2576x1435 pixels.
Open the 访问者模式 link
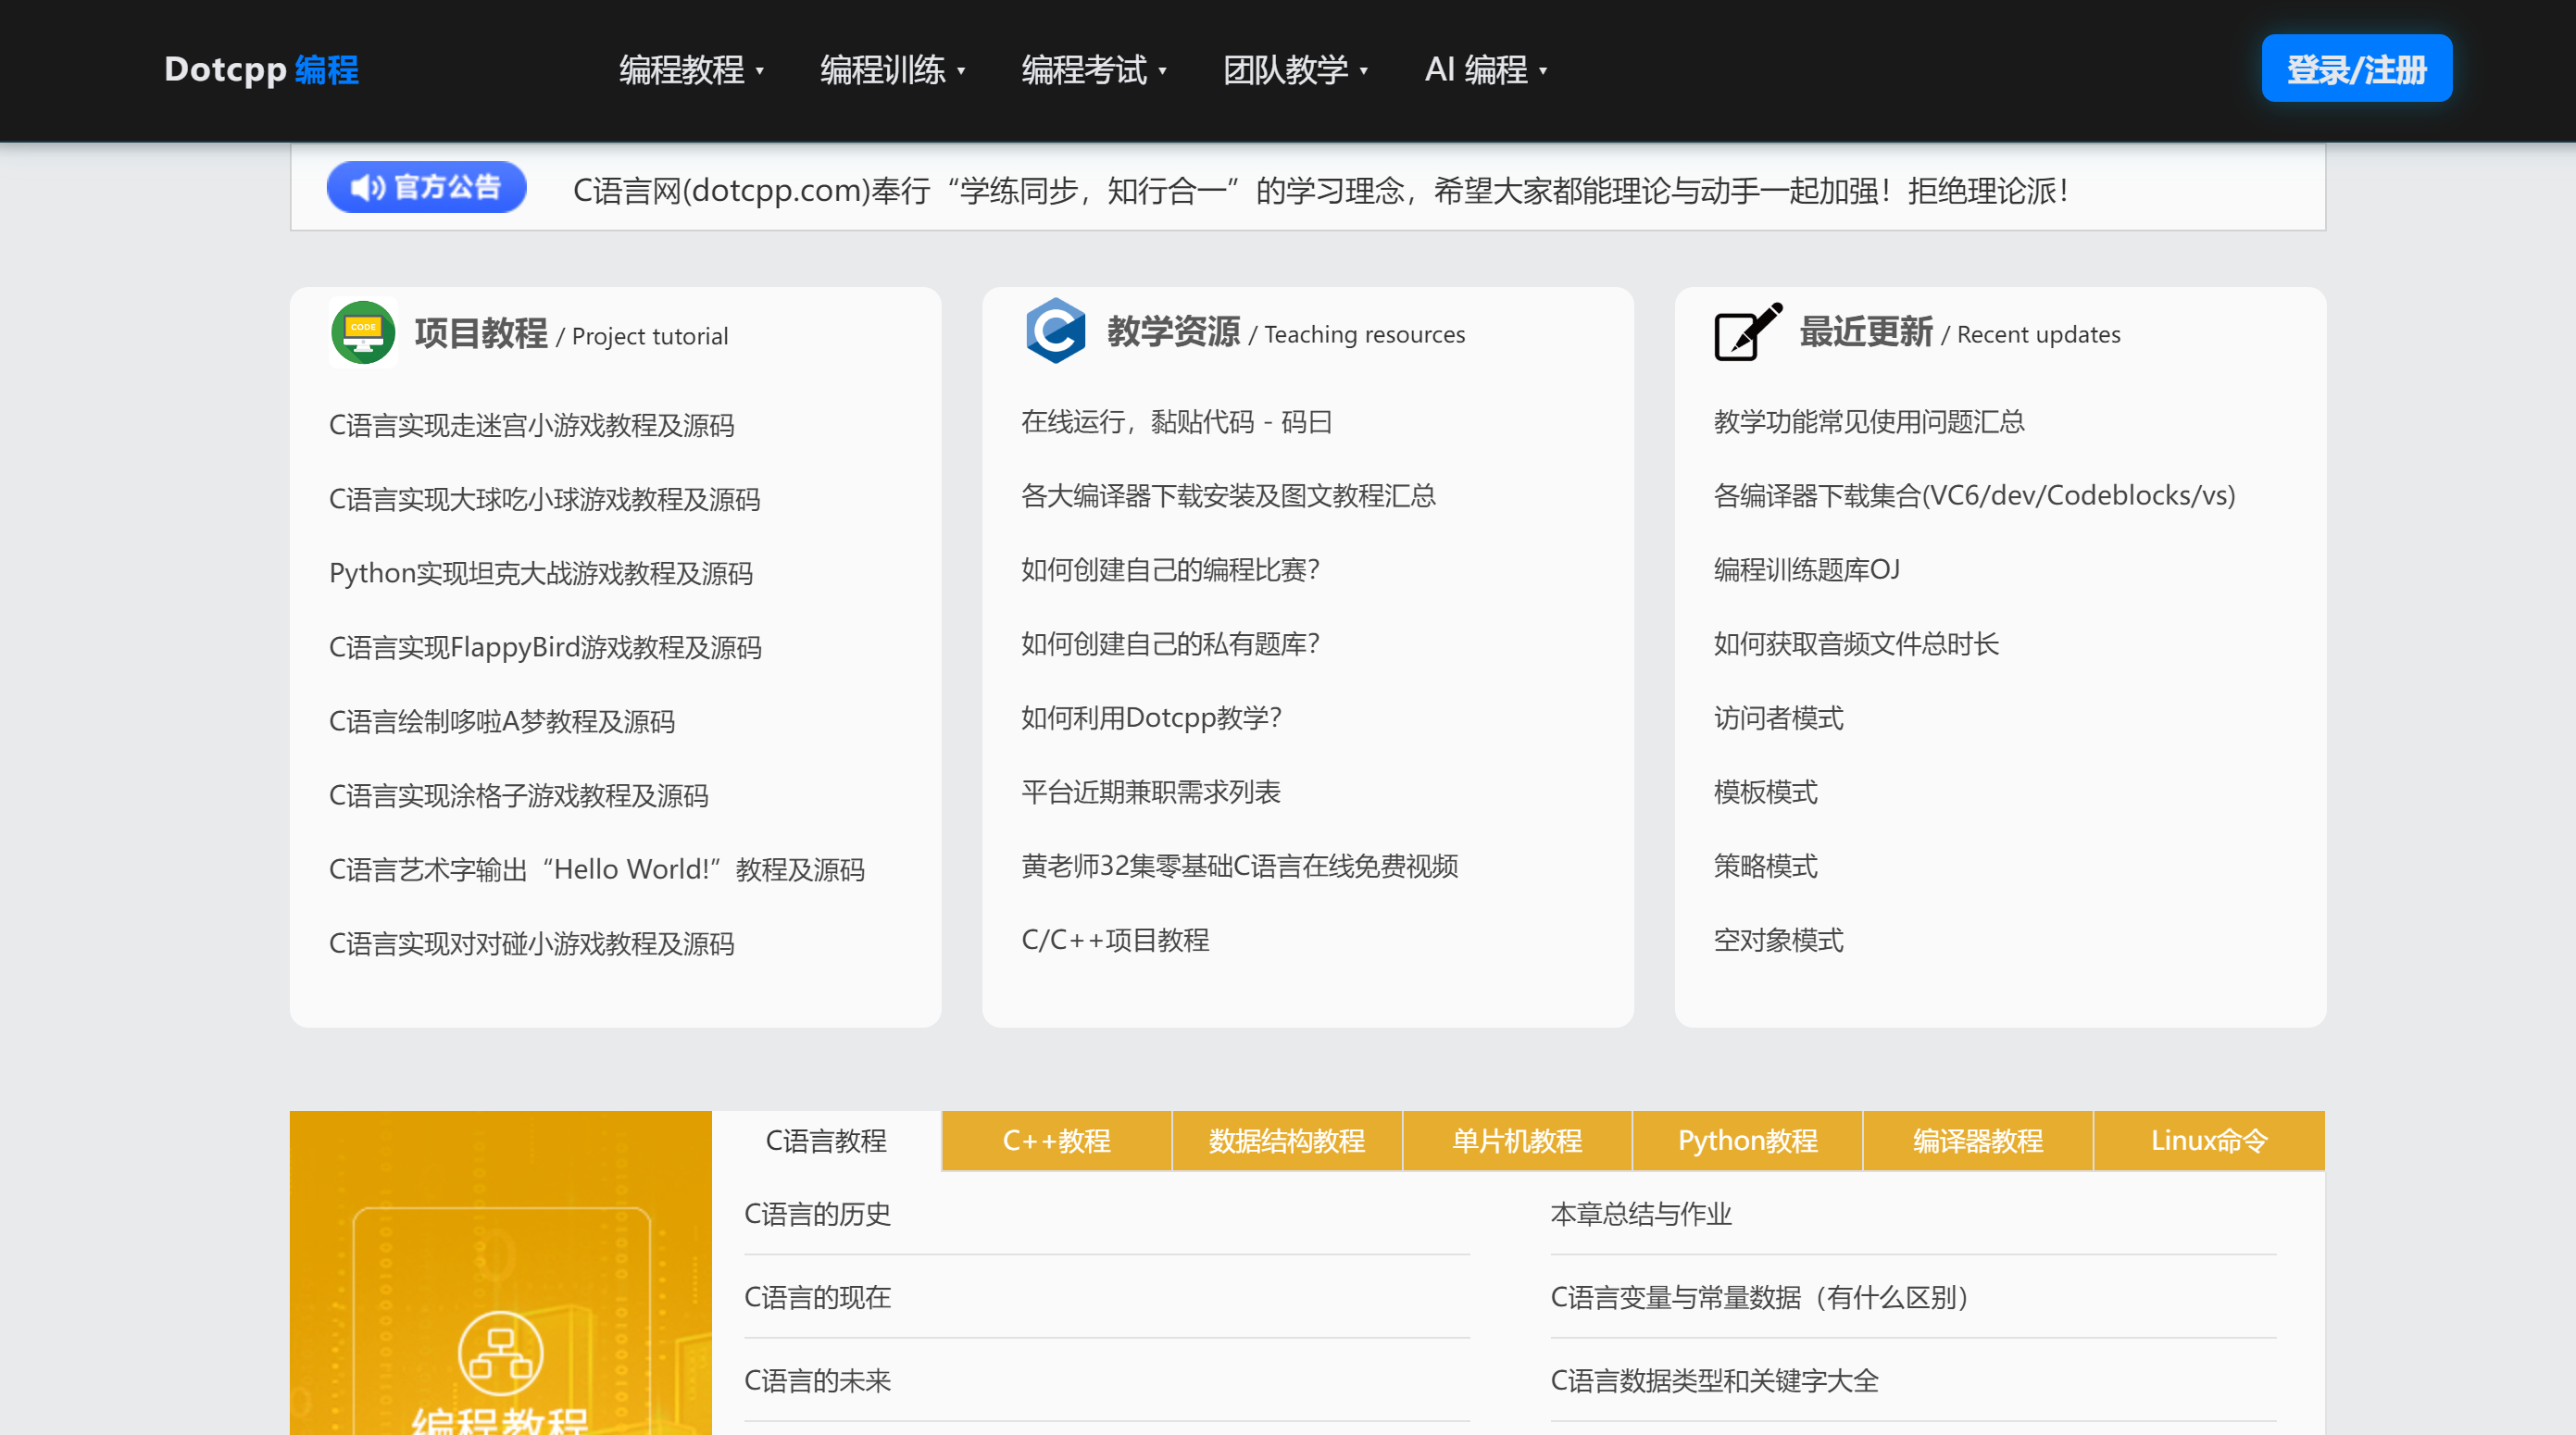click(1778, 718)
